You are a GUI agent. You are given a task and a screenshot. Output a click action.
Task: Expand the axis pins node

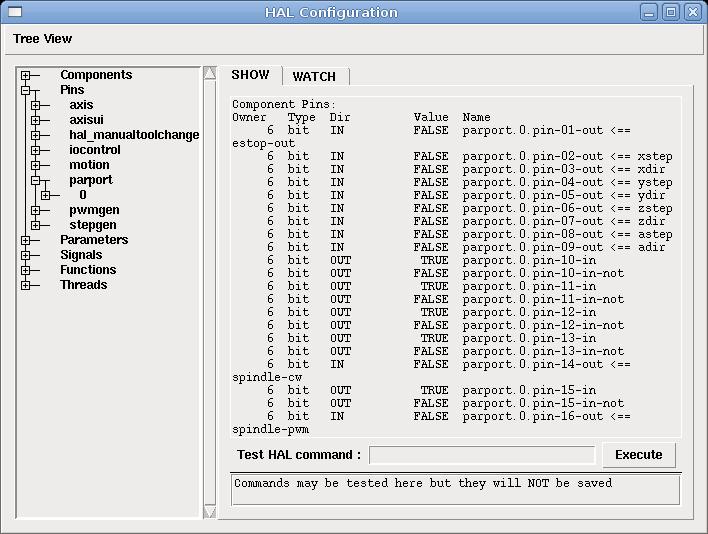[x=36, y=105]
